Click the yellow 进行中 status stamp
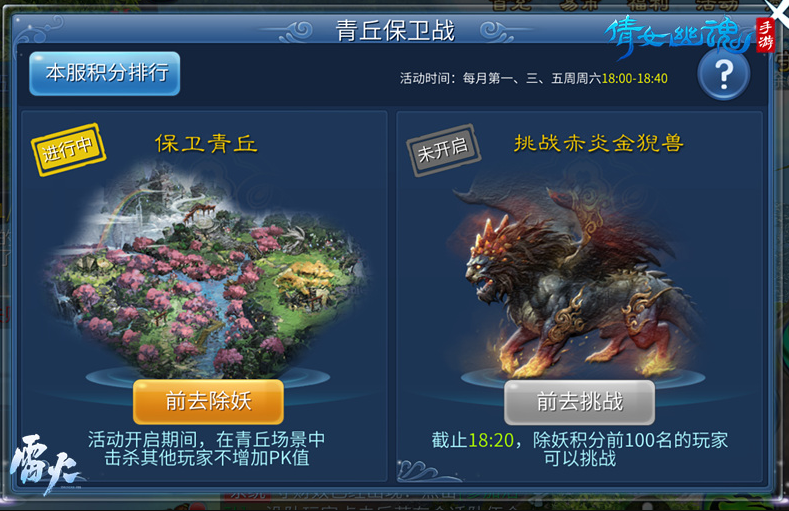Screen dimensions: 789x511 coord(68,149)
